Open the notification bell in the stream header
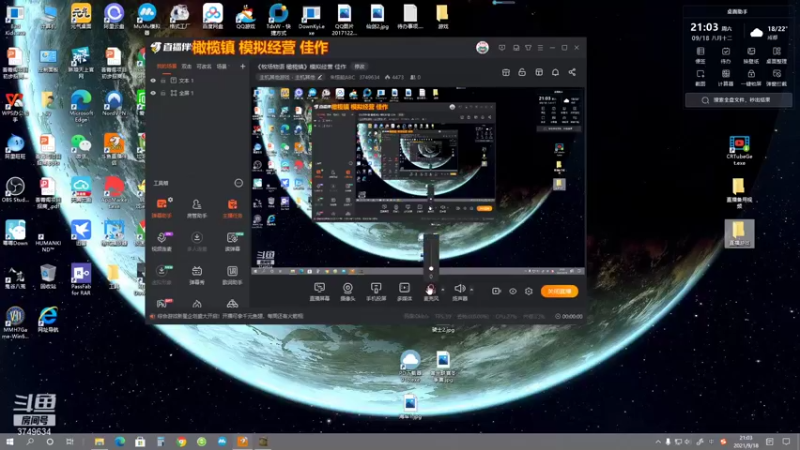800x450 pixels. 555,72
